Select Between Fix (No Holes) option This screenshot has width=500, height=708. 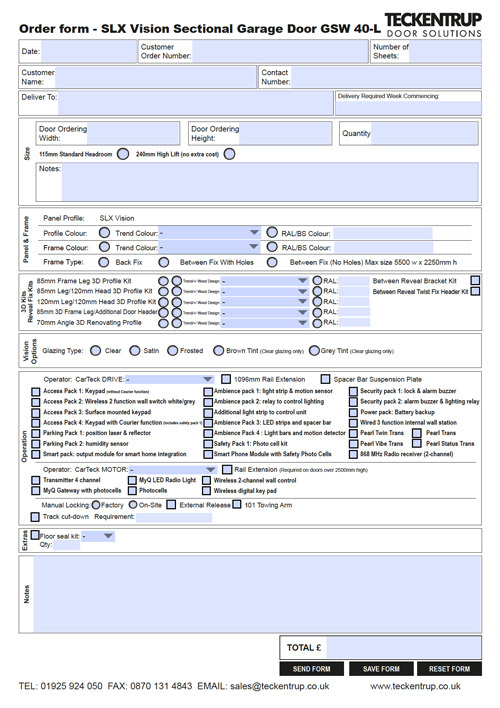coord(272,262)
